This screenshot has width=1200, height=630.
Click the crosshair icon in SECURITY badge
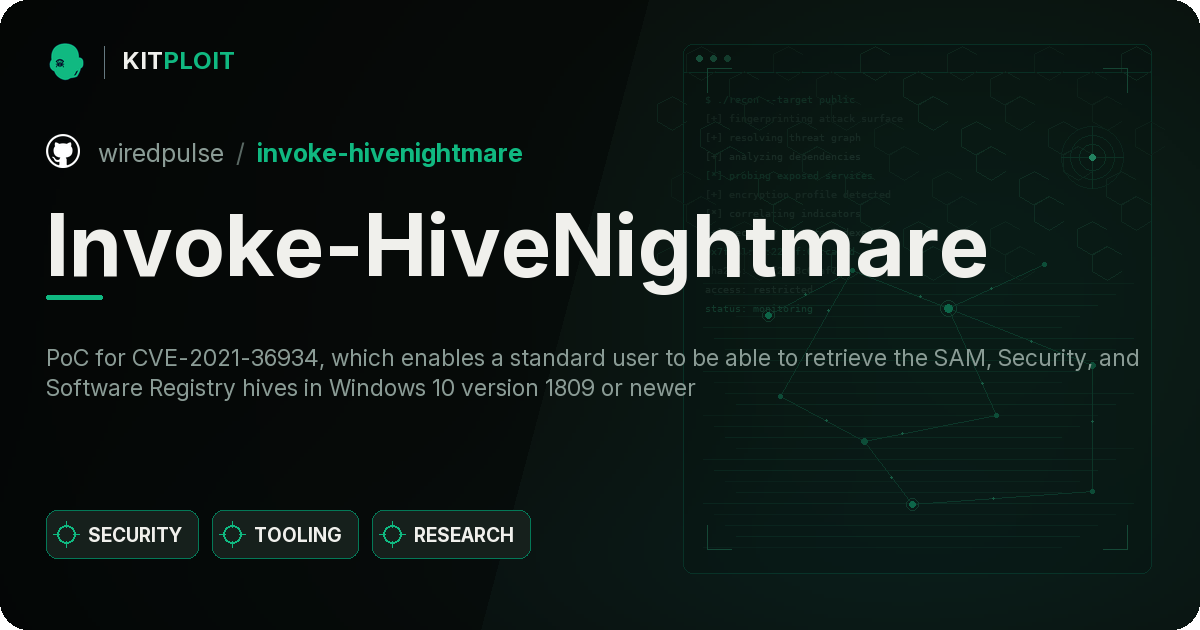pyautogui.click(x=67, y=535)
